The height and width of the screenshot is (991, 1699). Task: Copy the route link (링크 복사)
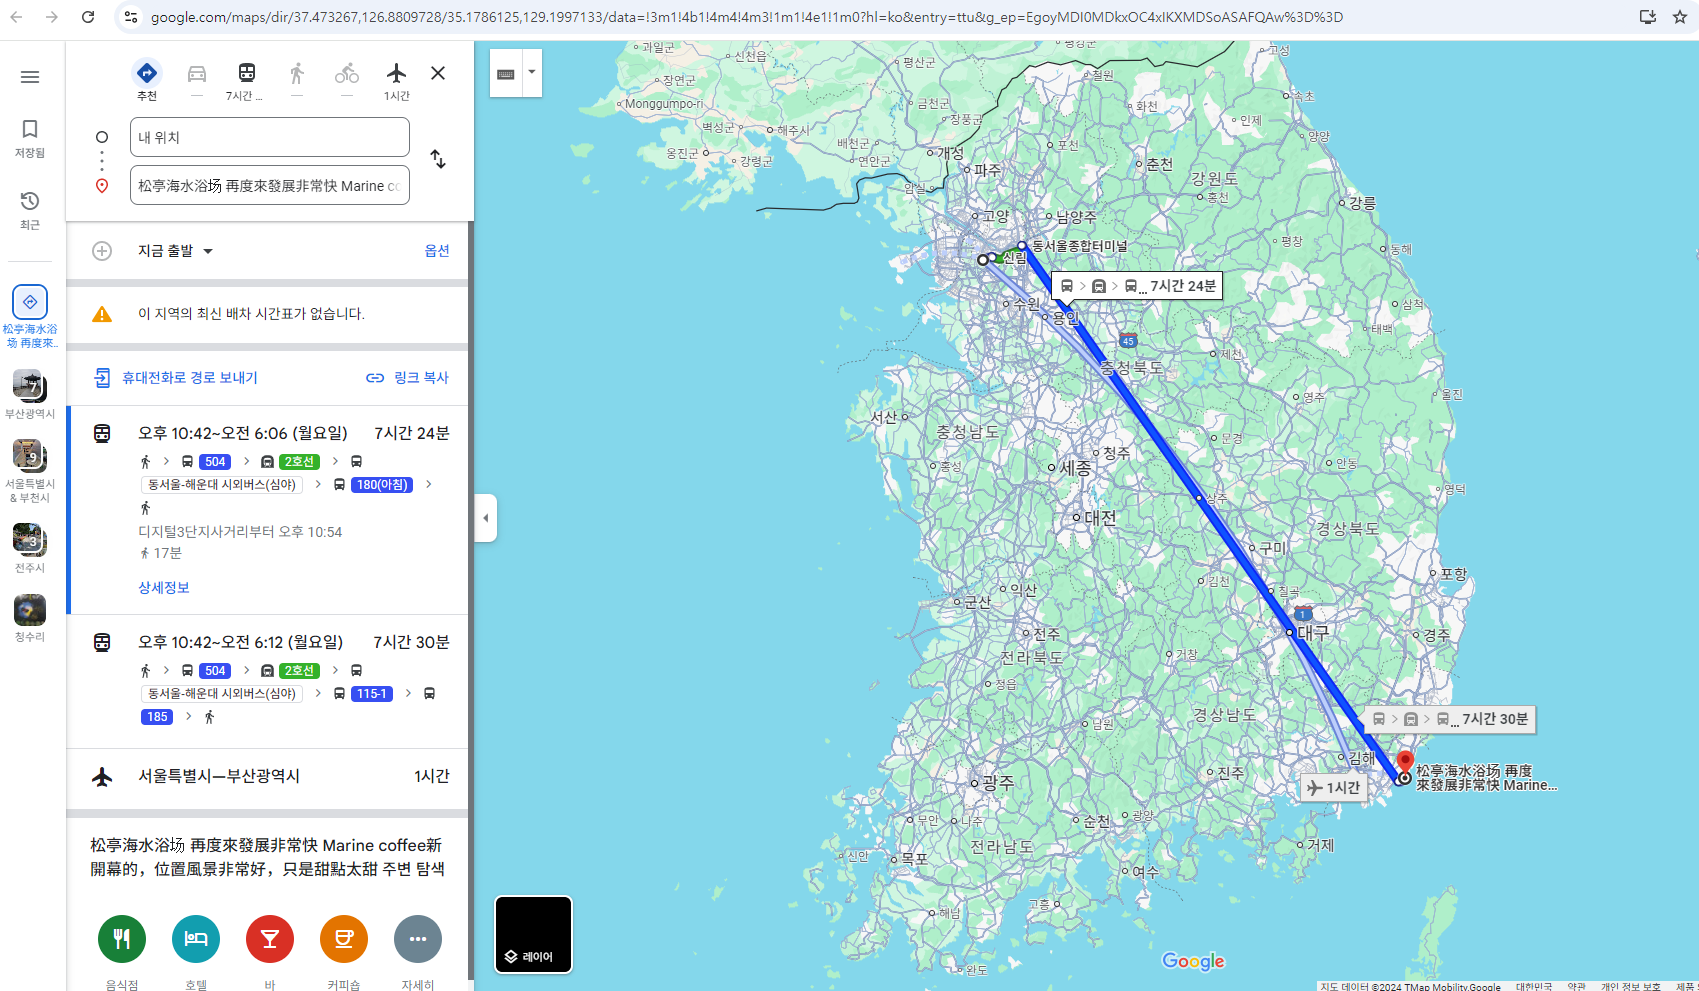click(408, 377)
